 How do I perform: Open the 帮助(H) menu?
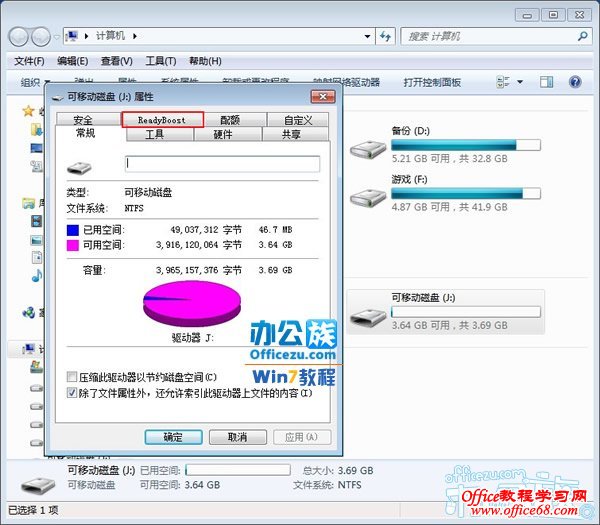(205, 61)
